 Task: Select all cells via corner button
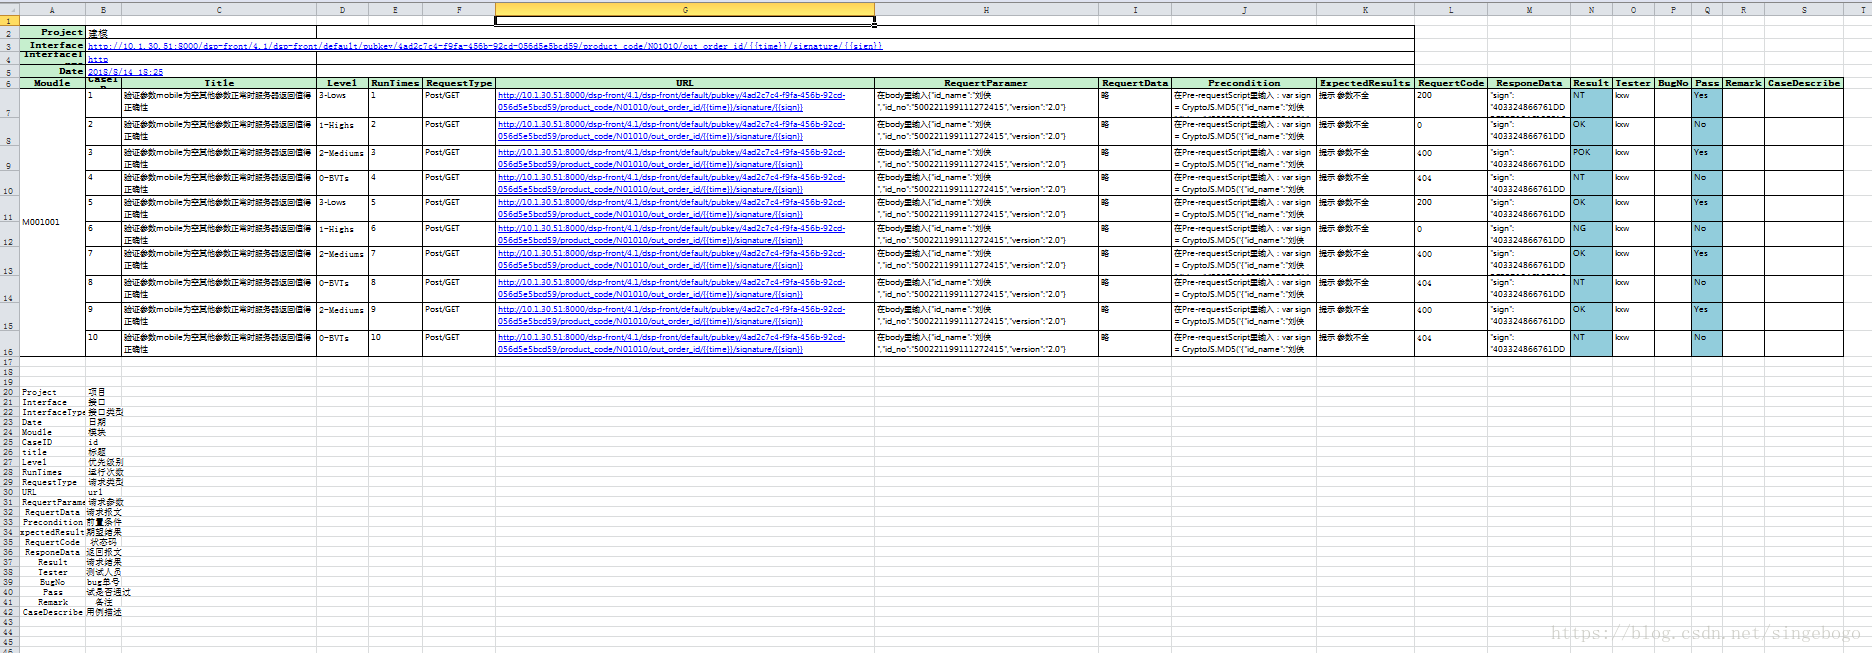pyautogui.click(x=9, y=9)
